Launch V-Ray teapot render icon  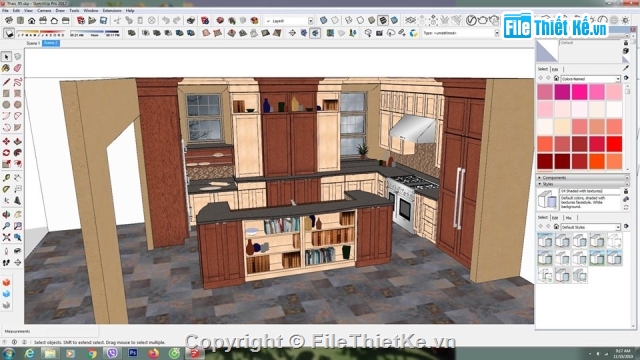click(482, 20)
